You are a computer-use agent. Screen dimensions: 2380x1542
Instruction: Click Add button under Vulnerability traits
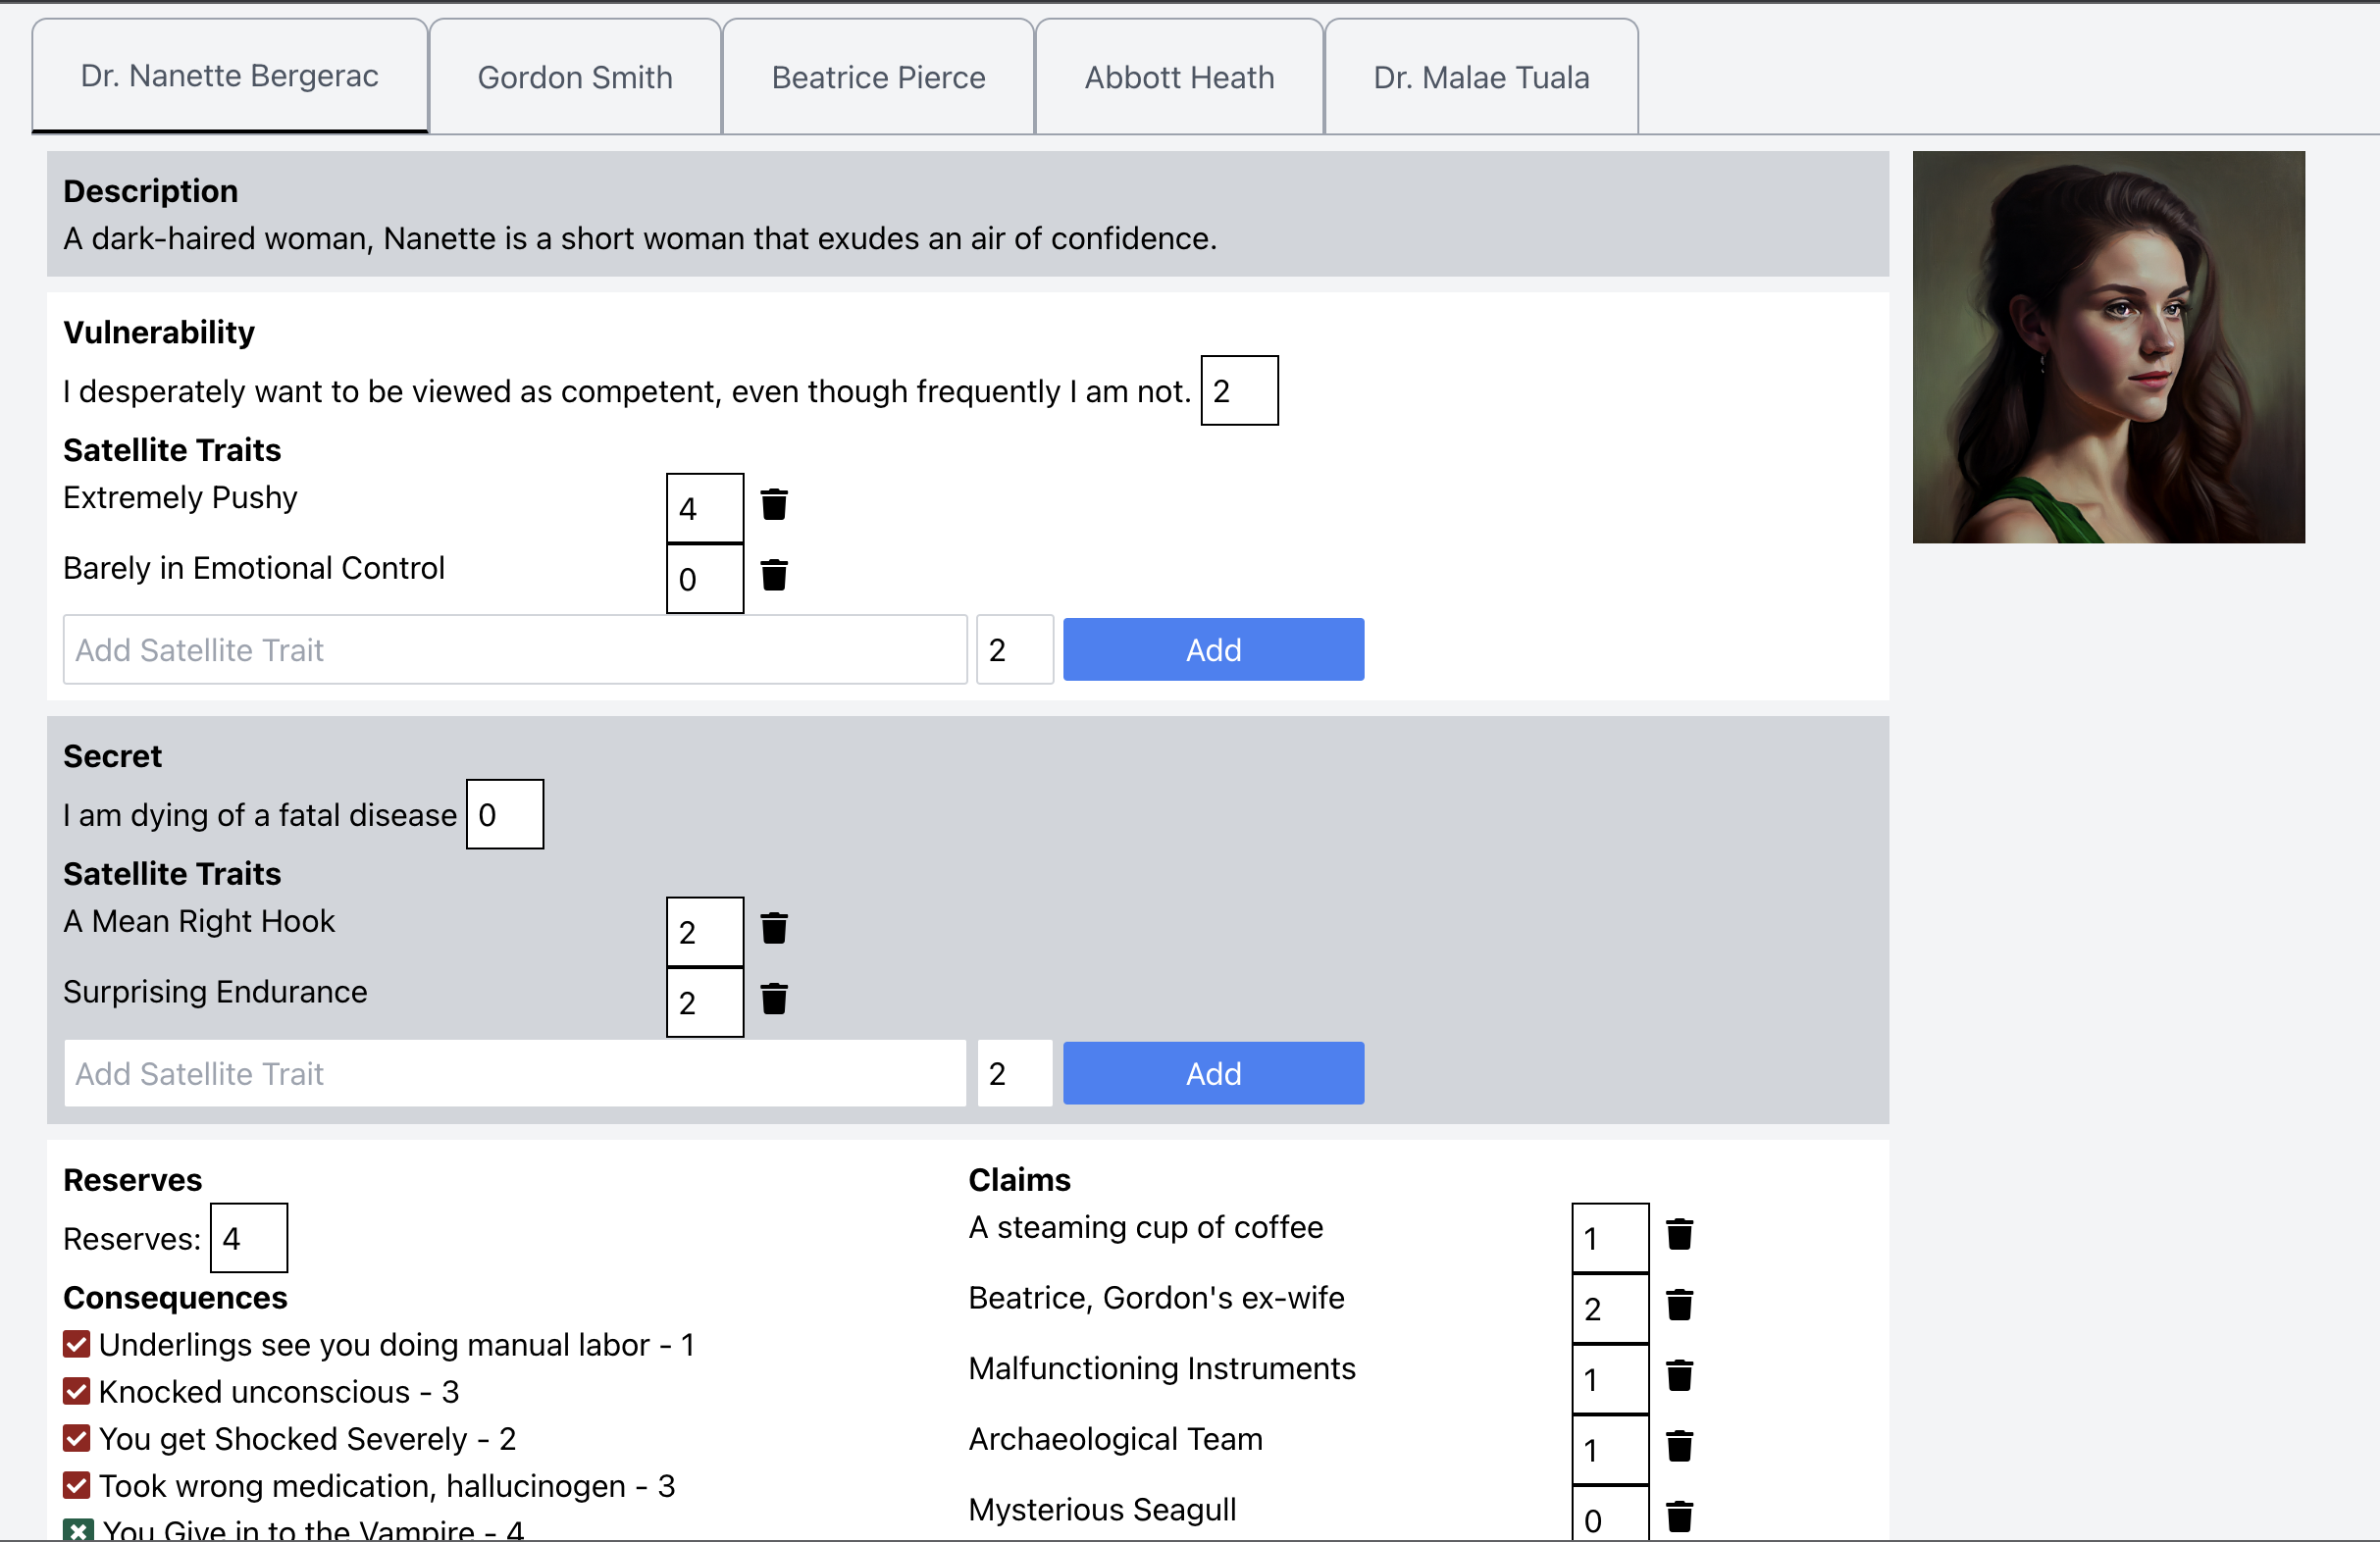pos(1213,650)
